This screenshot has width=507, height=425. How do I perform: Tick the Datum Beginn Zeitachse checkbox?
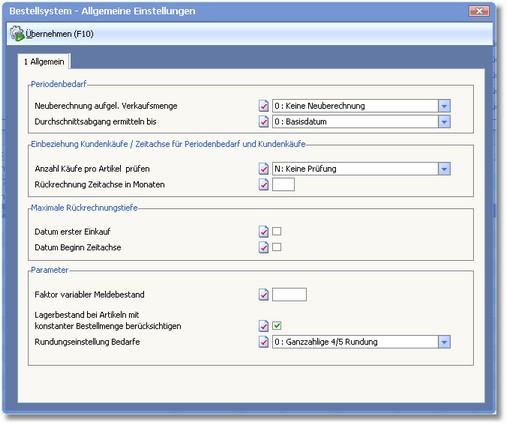(277, 247)
